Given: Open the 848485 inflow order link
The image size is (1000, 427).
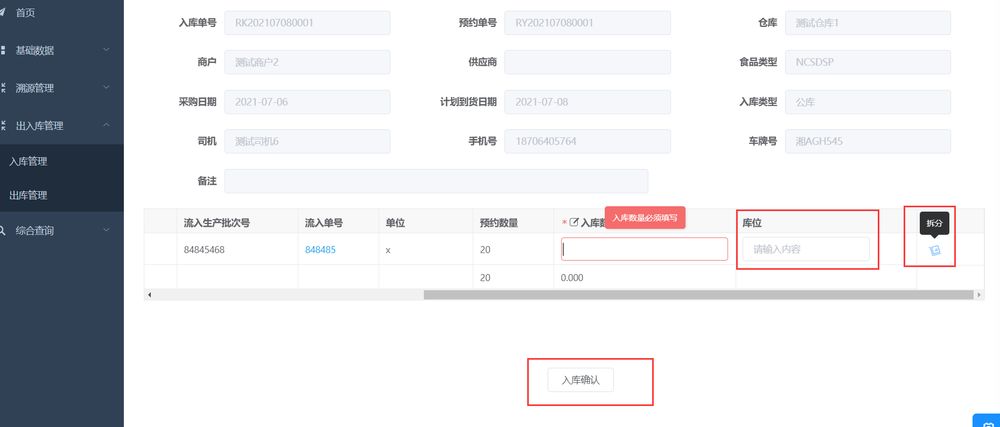Looking at the screenshot, I should (320, 249).
